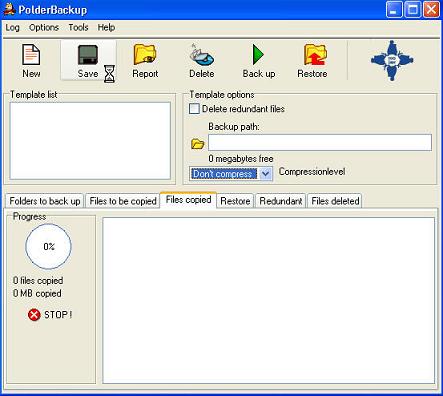Hit the red STOP ! icon
443x396 pixels.
click(x=34, y=315)
